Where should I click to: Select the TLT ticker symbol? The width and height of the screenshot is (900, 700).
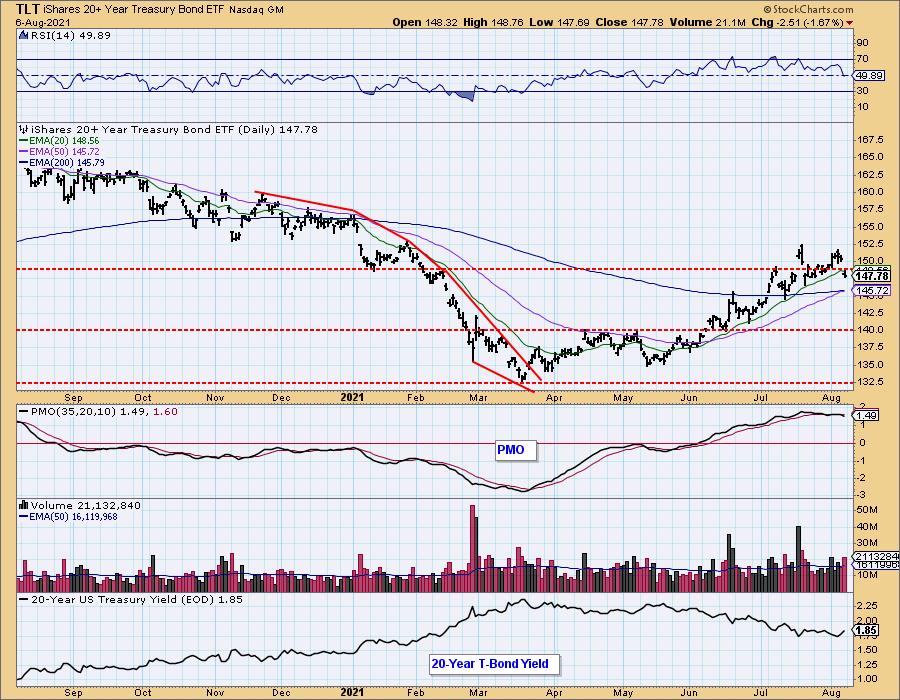(28, 9)
